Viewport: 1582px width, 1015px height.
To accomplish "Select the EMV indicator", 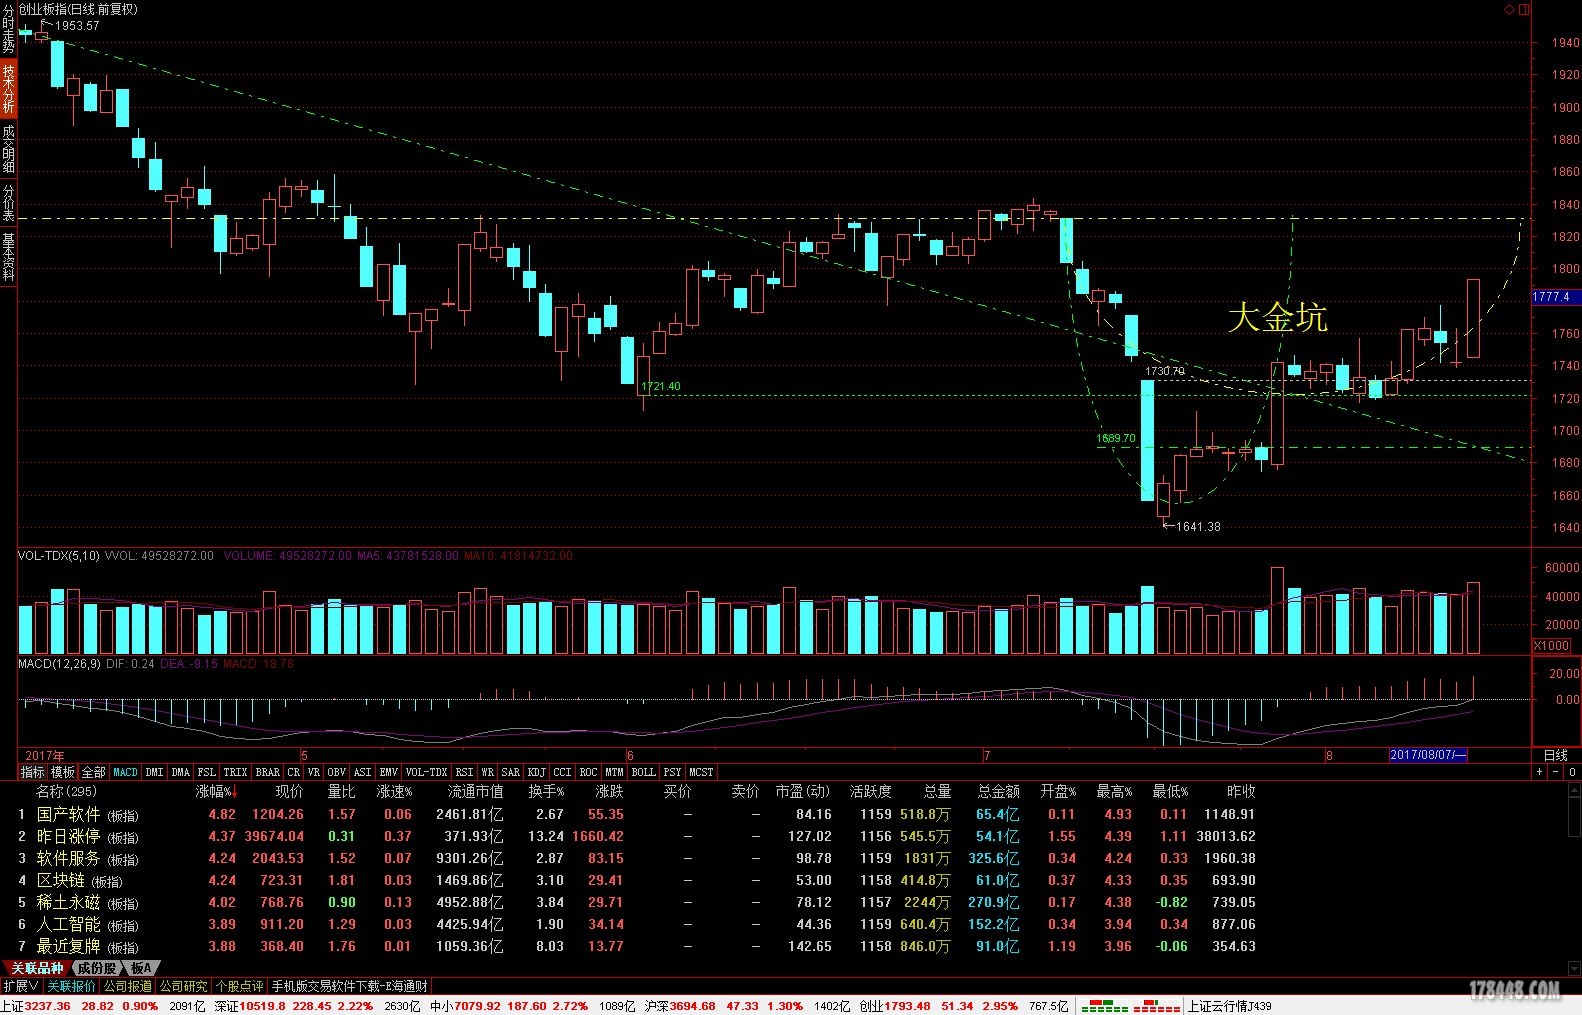I will pyautogui.click(x=389, y=772).
